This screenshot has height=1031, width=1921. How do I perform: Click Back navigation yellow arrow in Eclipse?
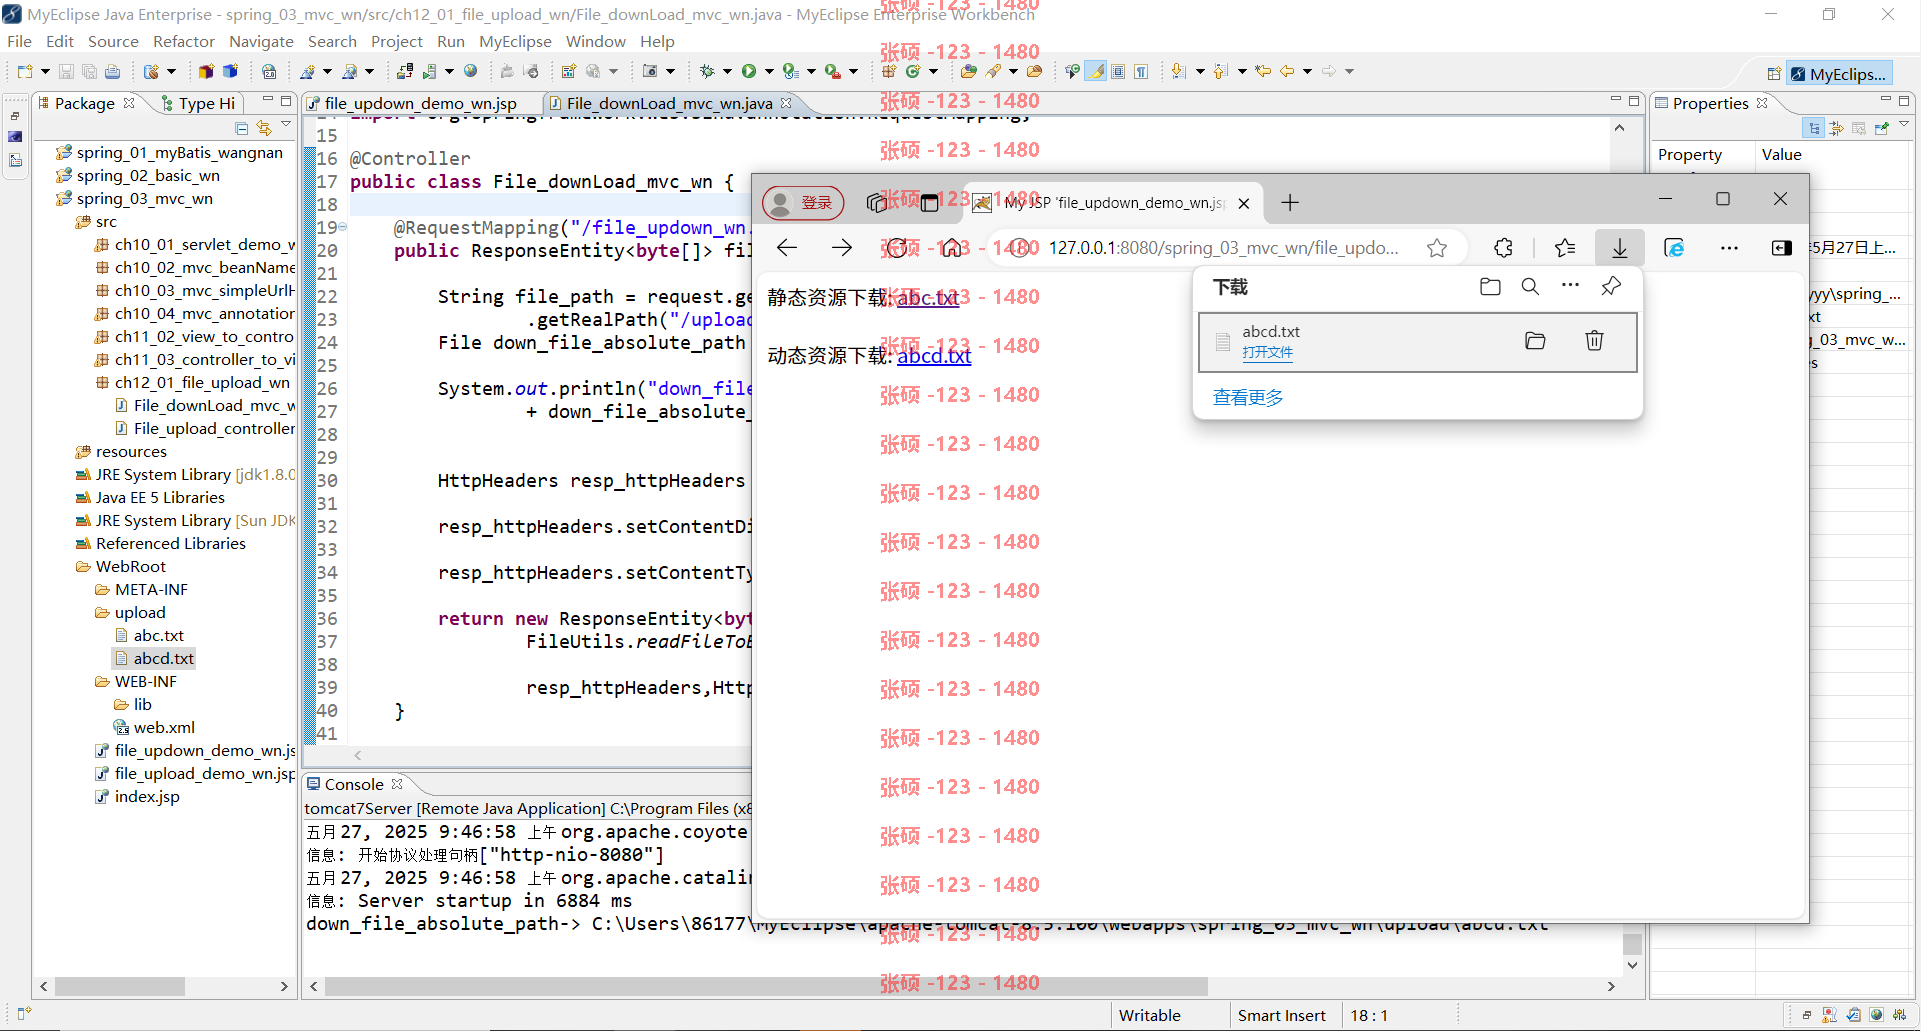pos(1287,71)
